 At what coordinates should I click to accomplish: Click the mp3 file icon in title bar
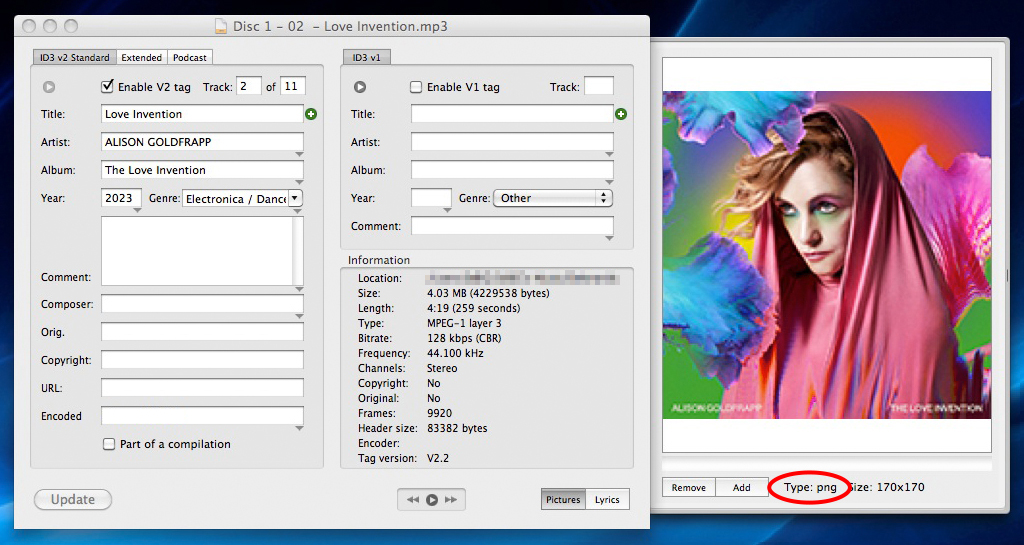coord(222,26)
